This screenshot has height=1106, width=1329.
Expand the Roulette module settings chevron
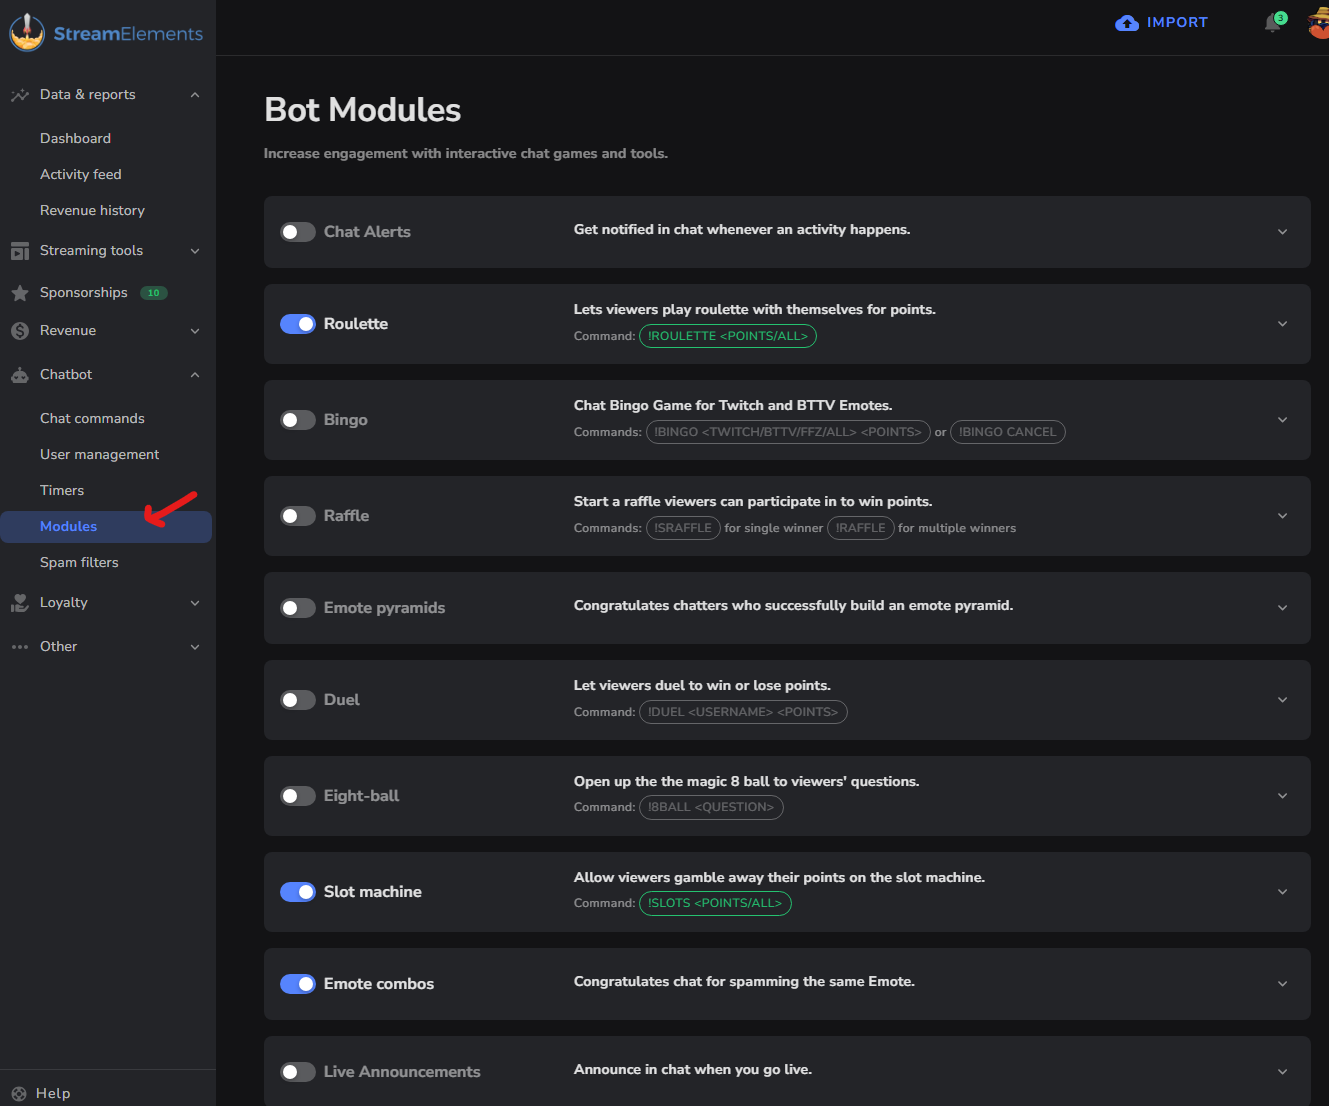pyautogui.click(x=1282, y=324)
